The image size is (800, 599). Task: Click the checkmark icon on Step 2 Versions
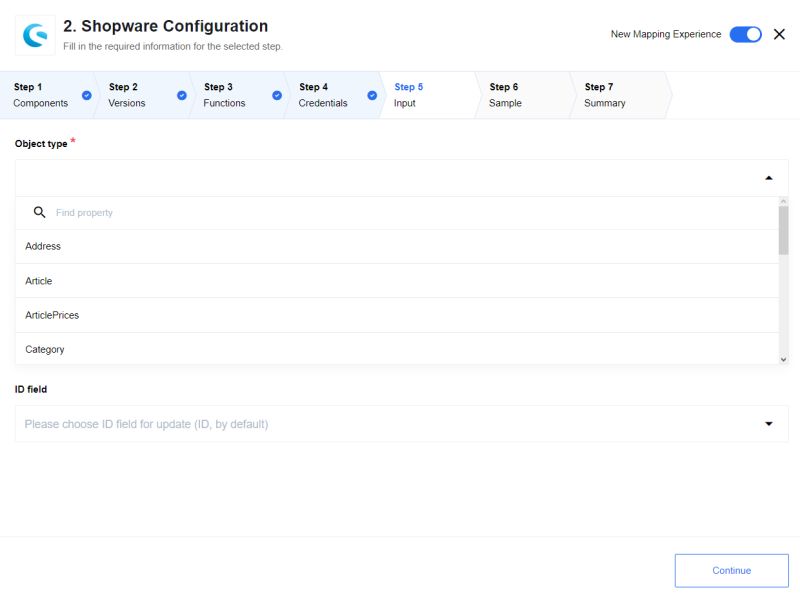tap(182, 96)
